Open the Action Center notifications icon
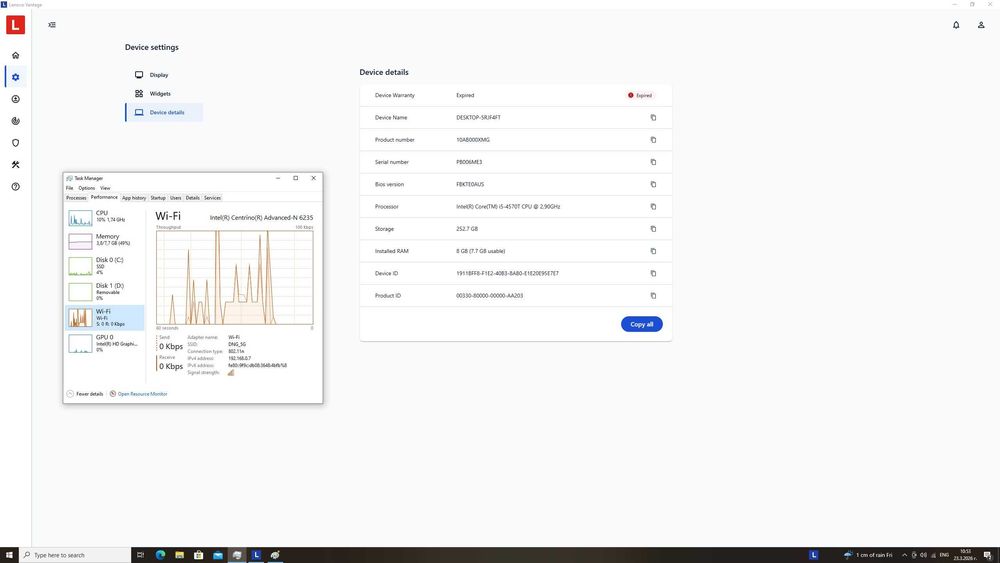Viewport: 1000px width, 563px height. (x=988, y=555)
